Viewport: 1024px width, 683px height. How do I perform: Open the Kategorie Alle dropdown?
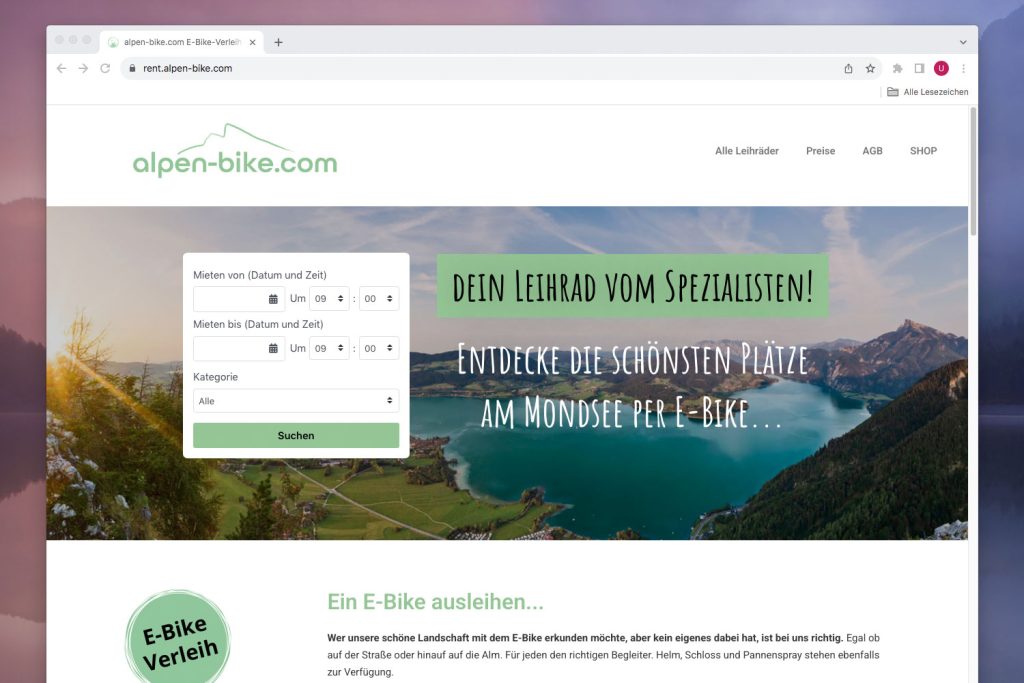pyautogui.click(x=296, y=401)
